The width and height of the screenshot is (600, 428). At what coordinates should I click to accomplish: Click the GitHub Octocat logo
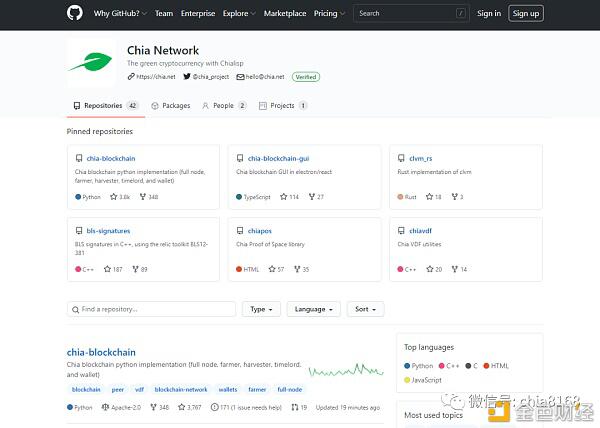coord(75,13)
